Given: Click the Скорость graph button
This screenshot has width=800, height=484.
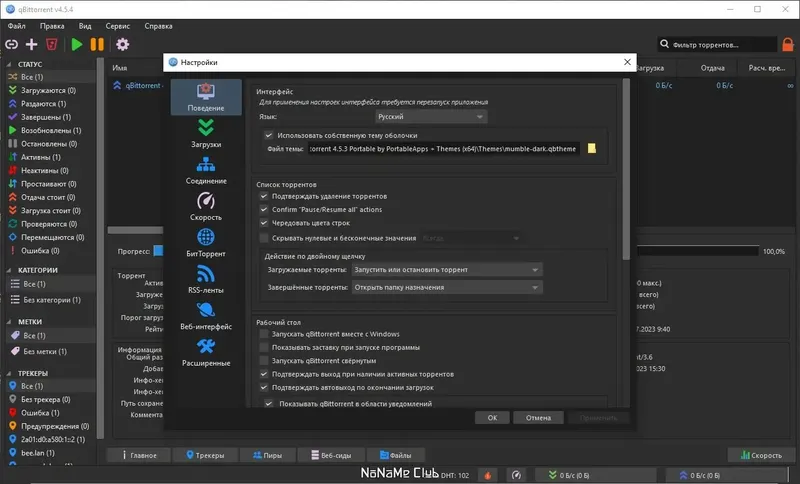Looking at the screenshot, I should point(761,455).
